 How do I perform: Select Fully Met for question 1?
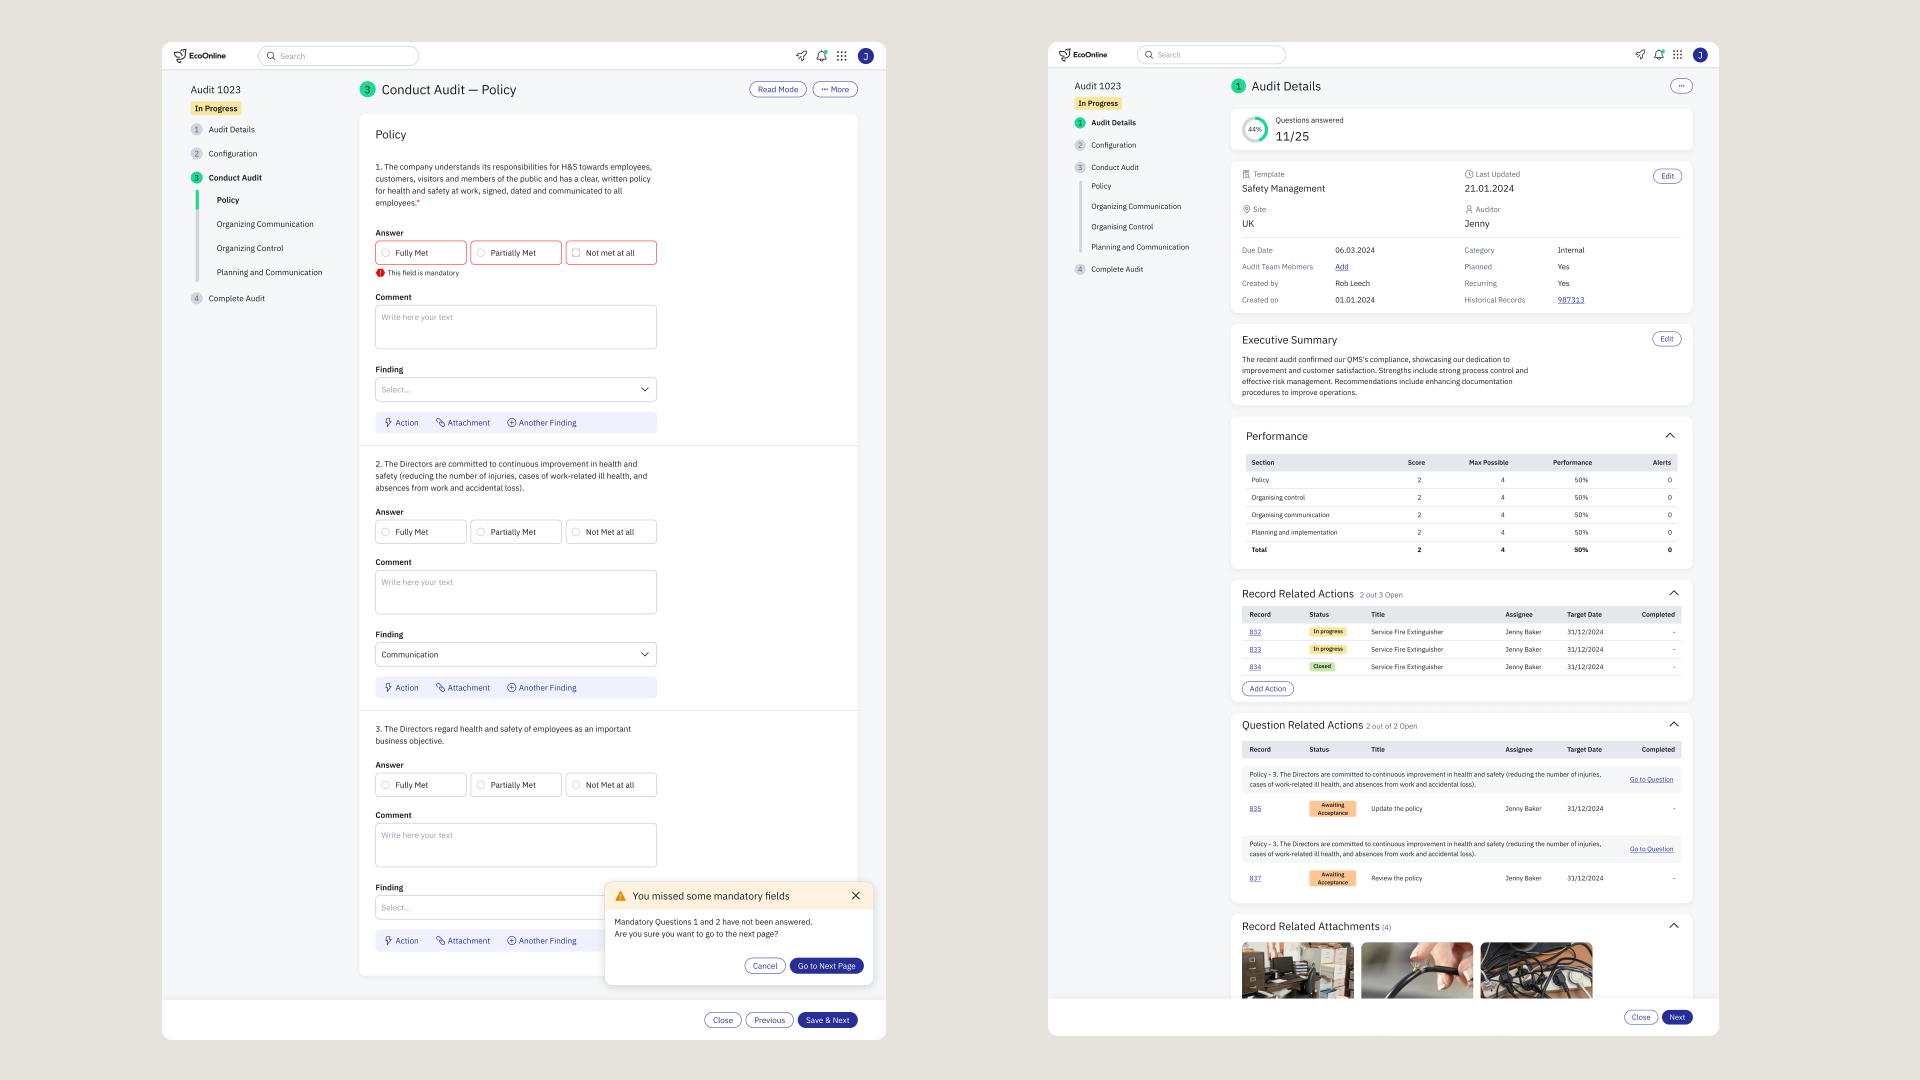(x=421, y=253)
